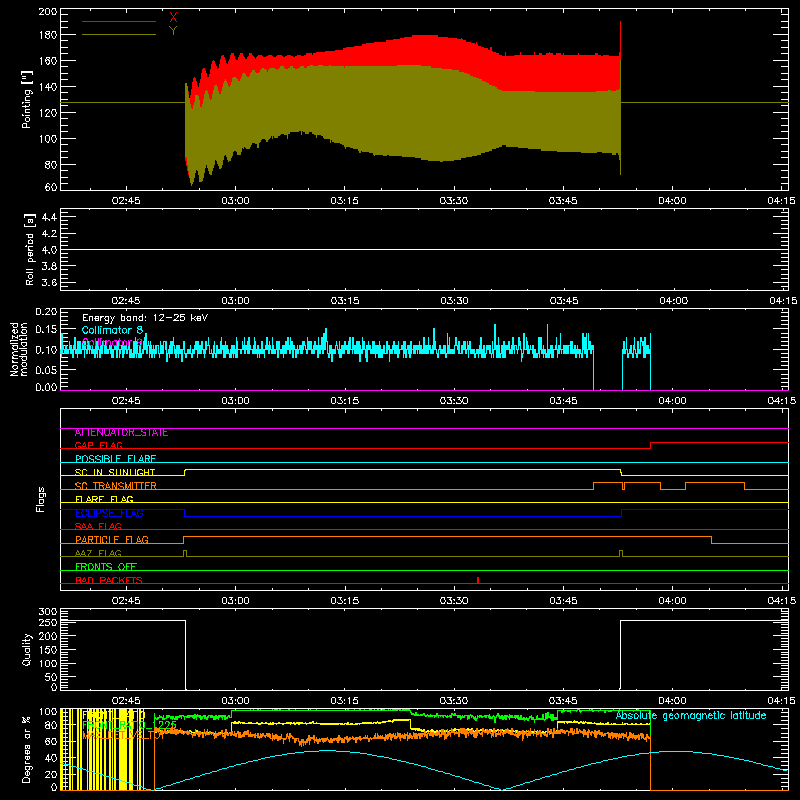Select the POSSIBLE_FLARE flag label
800x800 pixels.
point(115,459)
